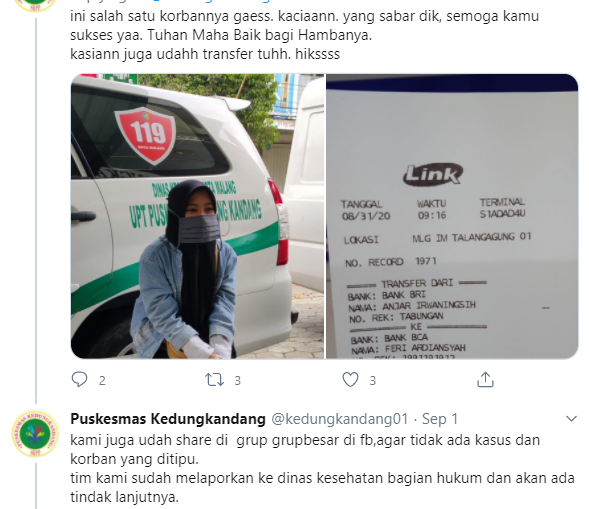This screenshot has width=589, height=509.
Task: Click the partial avatar at top left
Action: pos(35,5)
